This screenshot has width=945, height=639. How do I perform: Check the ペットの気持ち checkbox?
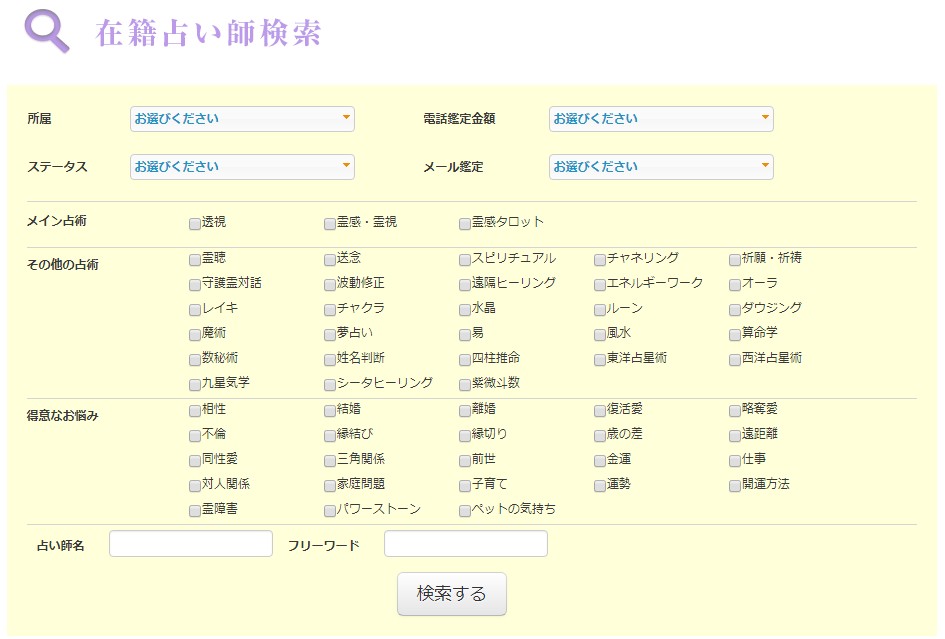tap(464, 509)
